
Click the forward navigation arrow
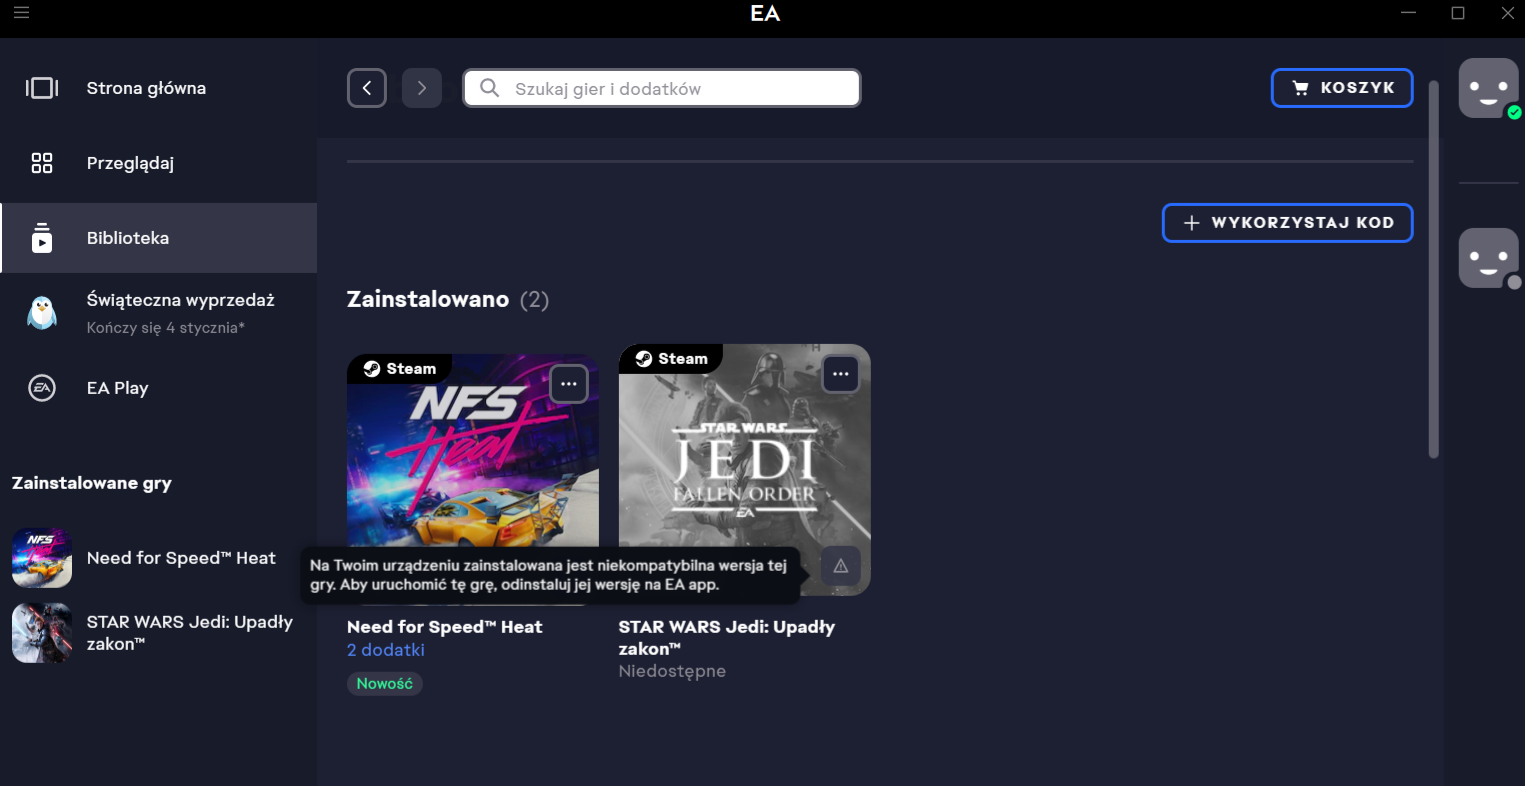(422, 88)
